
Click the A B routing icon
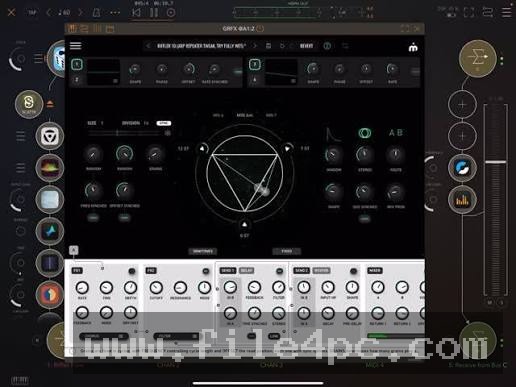(x=396, y=133)
